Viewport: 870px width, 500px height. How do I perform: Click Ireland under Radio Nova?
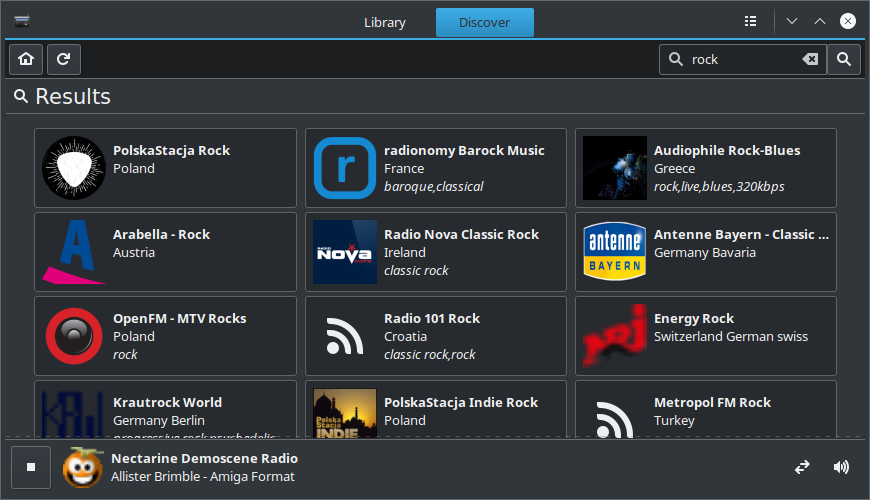pyautogui.click(x=405, y=252)
